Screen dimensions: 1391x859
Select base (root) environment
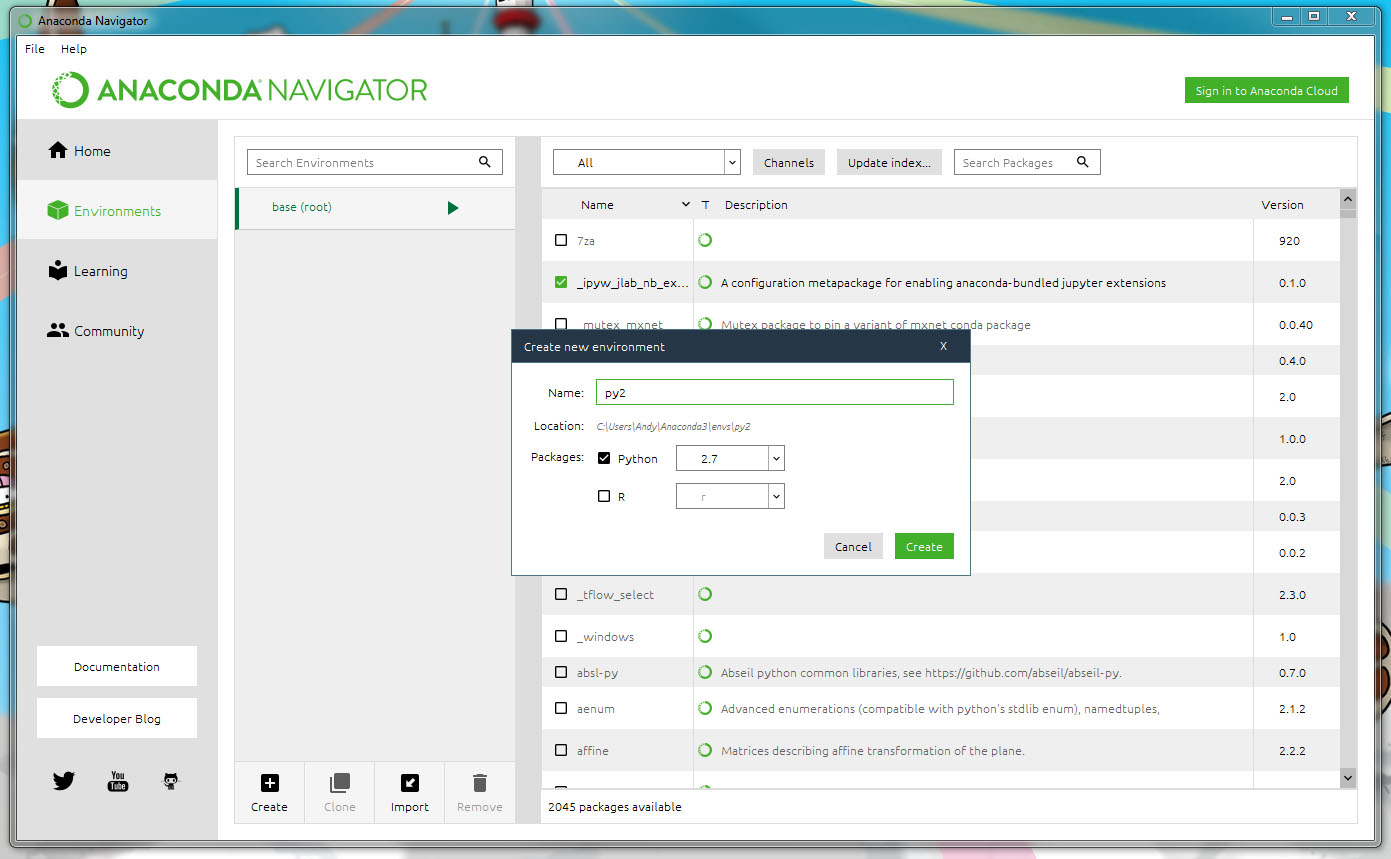pyautogui.click(x=375, y=208)
